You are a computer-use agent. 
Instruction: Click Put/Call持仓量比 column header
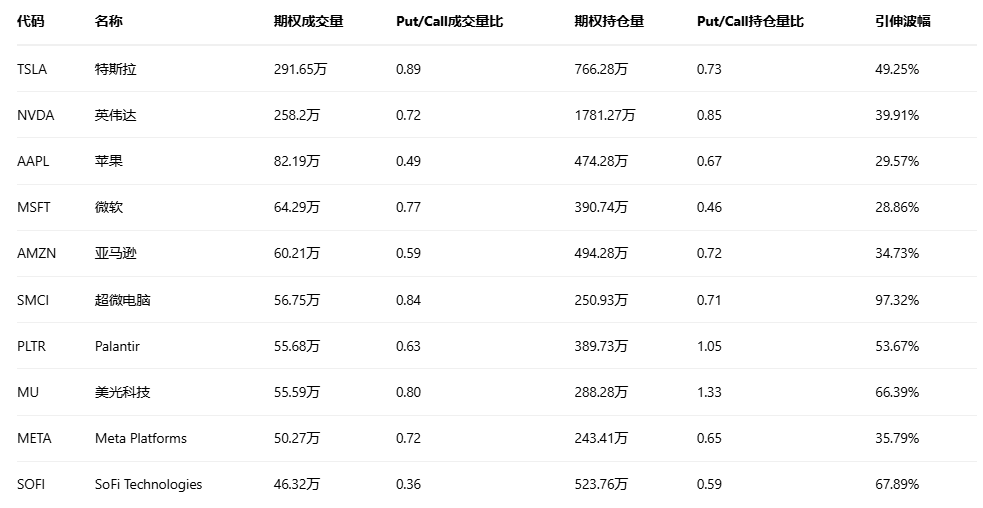[x=750, y=21]
